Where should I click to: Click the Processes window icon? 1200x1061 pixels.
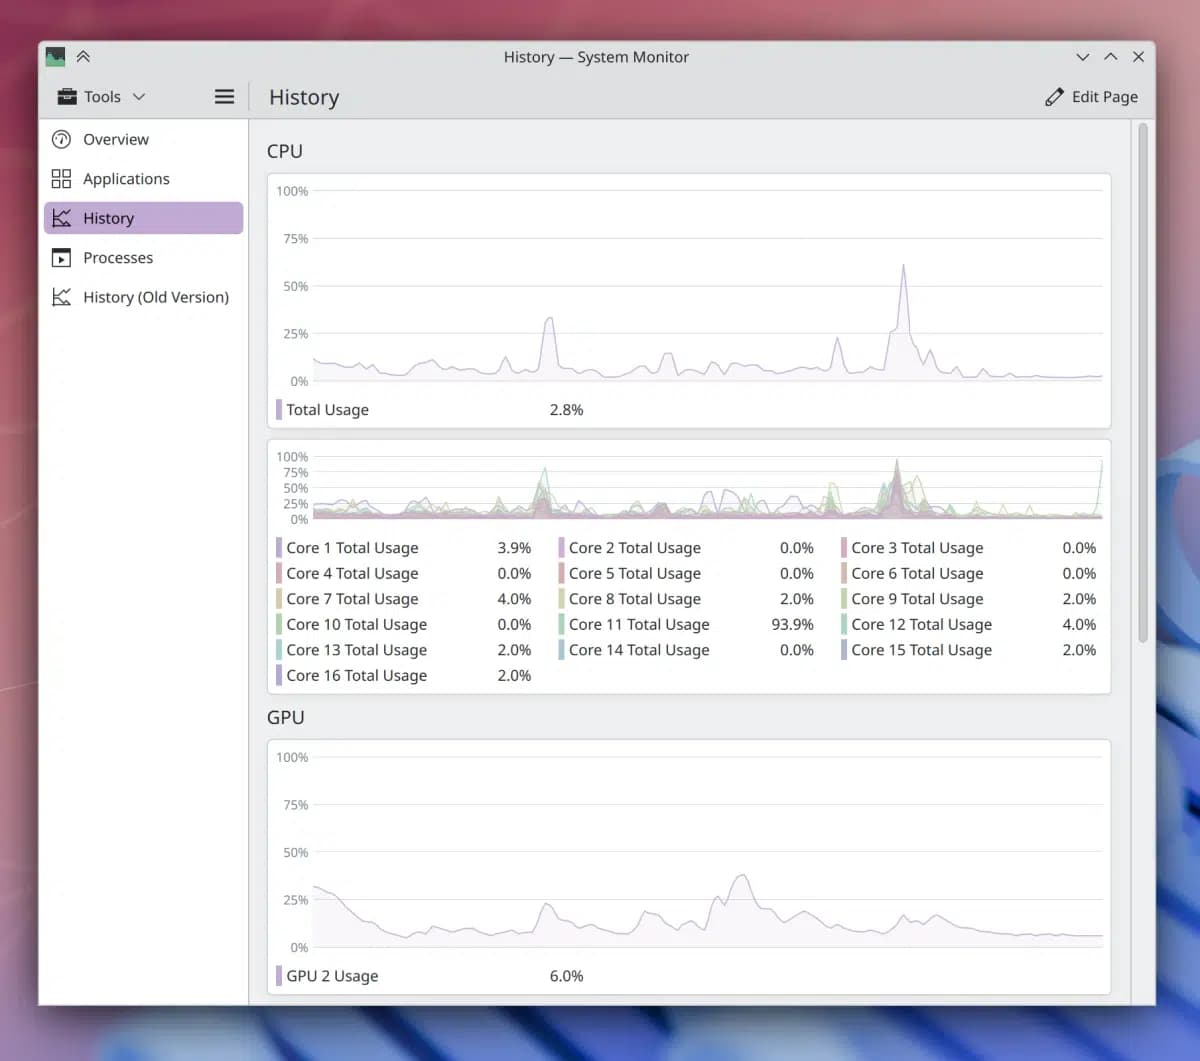[x=61, y=258]
